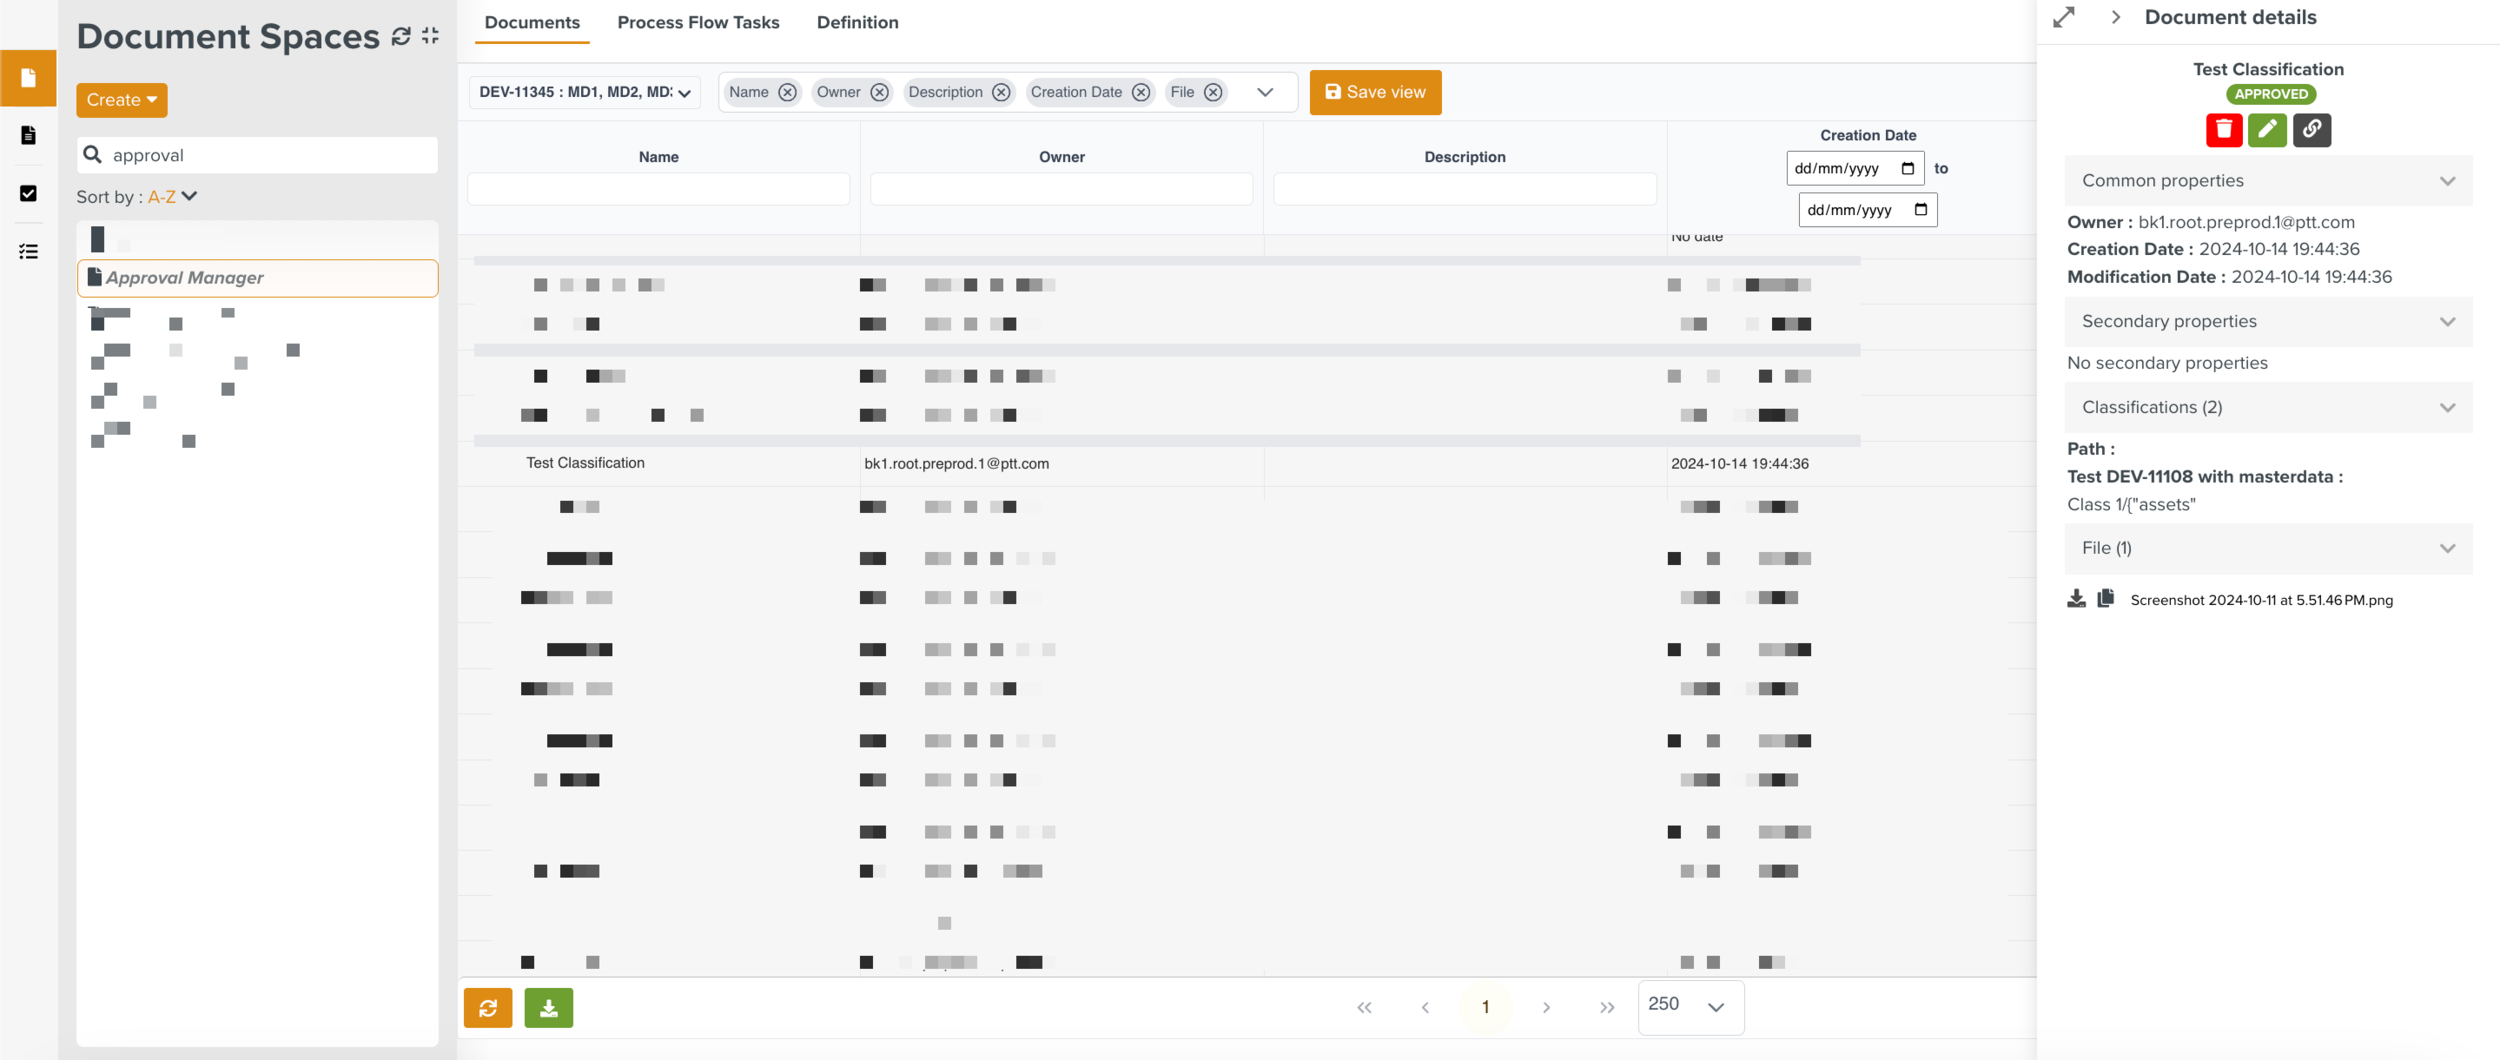Viewport: 2500px width, 1060px height.
Task: Delete the document with red trash button
Action: 2224,130
